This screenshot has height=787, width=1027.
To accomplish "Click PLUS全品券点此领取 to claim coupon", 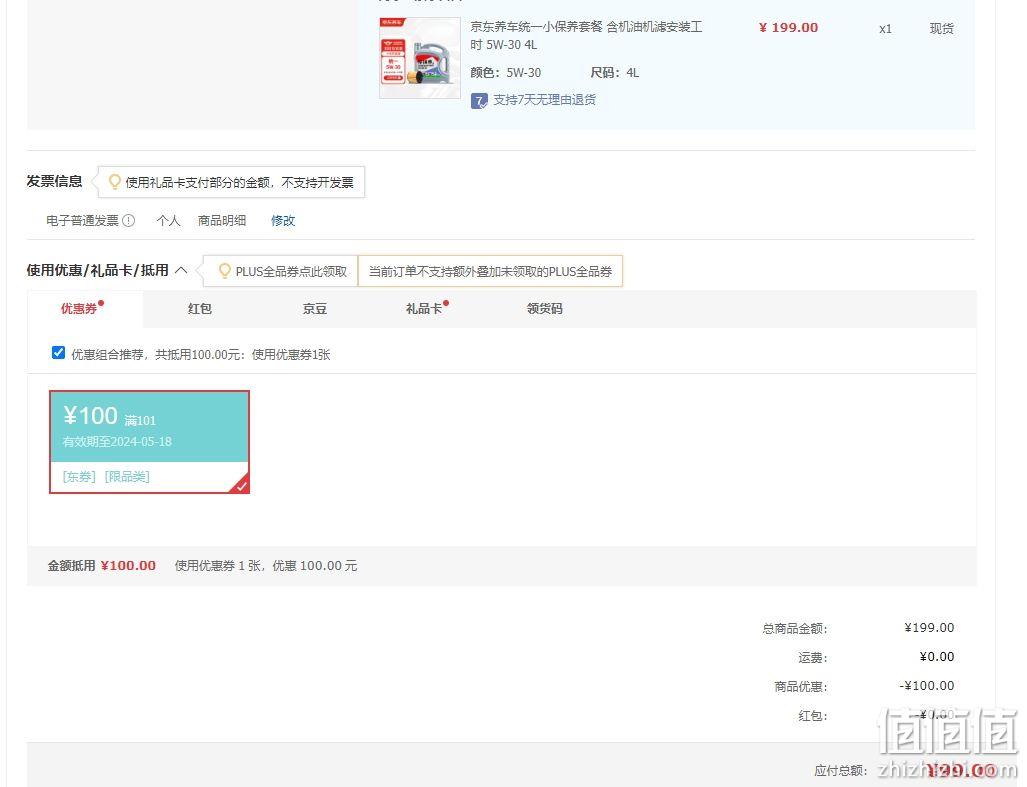I will tap(291, 271).
